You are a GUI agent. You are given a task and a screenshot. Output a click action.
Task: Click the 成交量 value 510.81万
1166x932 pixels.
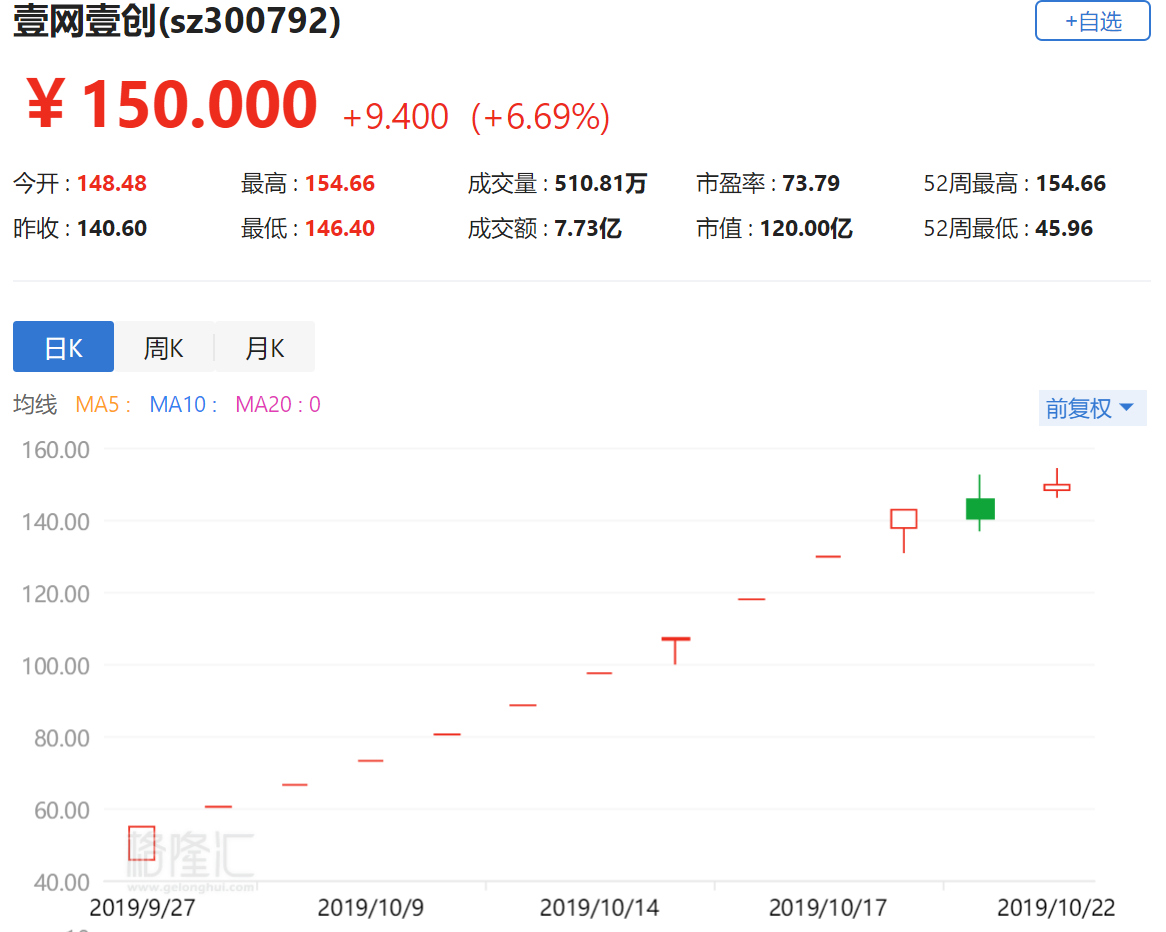click(601, 183)
